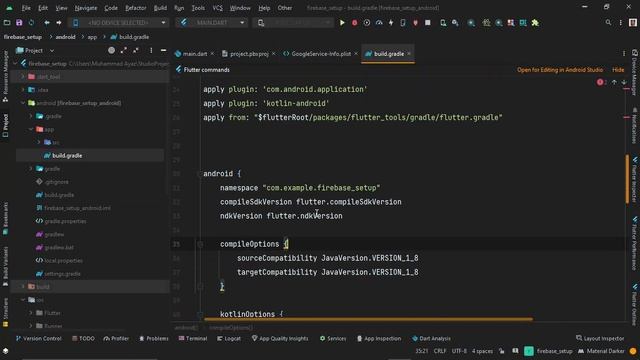Collapse the ios folder in tree
The height and width of the screenshot is (360, 640).
pyautogui.click(x=23, y=300)
